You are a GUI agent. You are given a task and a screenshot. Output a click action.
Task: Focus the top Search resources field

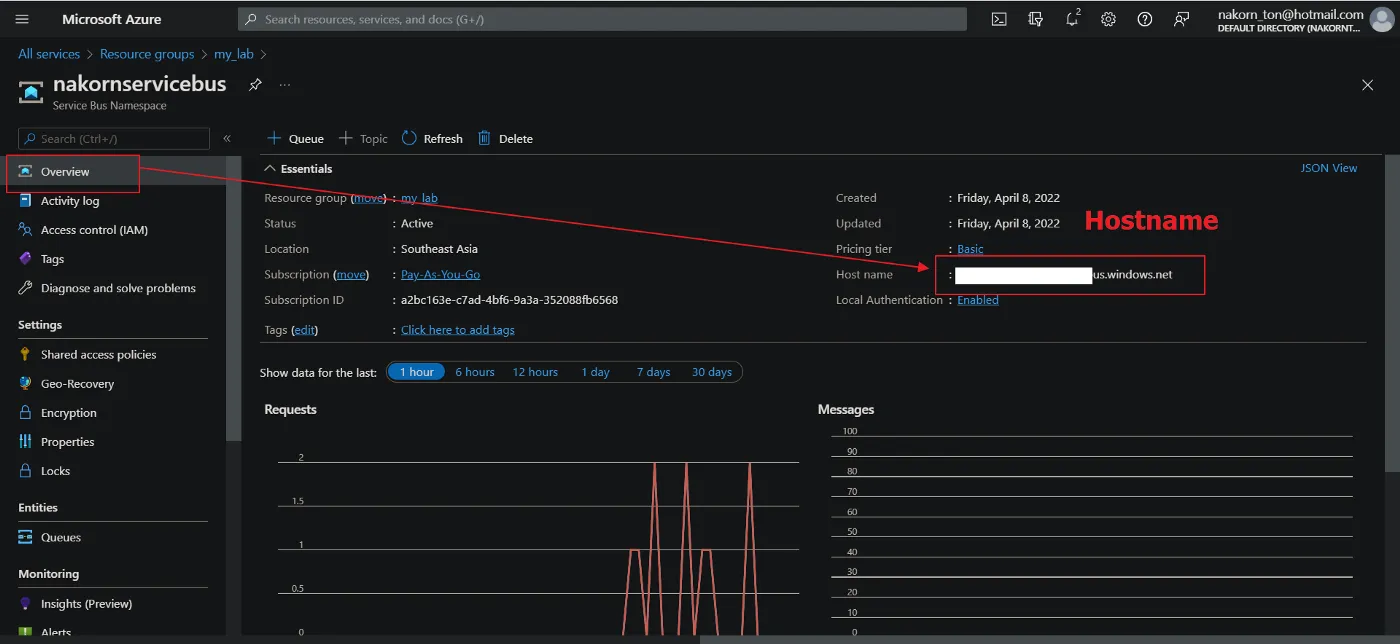[602, 19]
